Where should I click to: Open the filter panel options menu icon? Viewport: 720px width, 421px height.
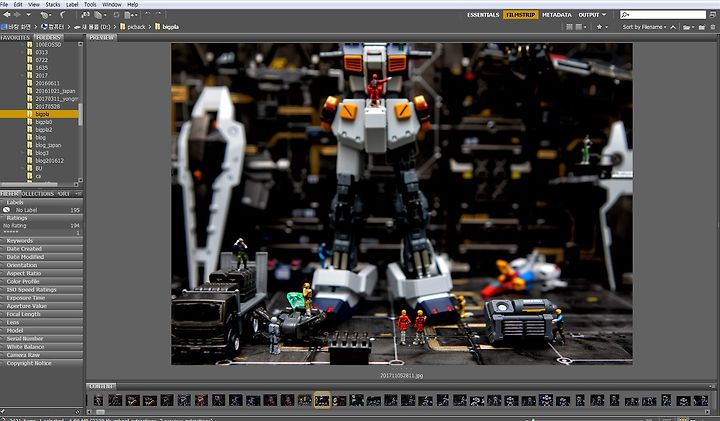(79, 194)
